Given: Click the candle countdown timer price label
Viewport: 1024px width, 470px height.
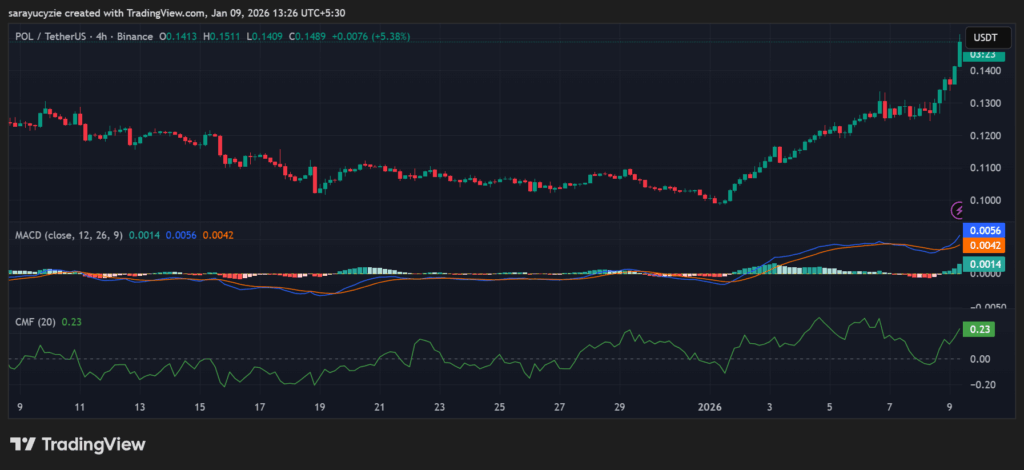Looking at the screenshot, I should click(983, 54).
